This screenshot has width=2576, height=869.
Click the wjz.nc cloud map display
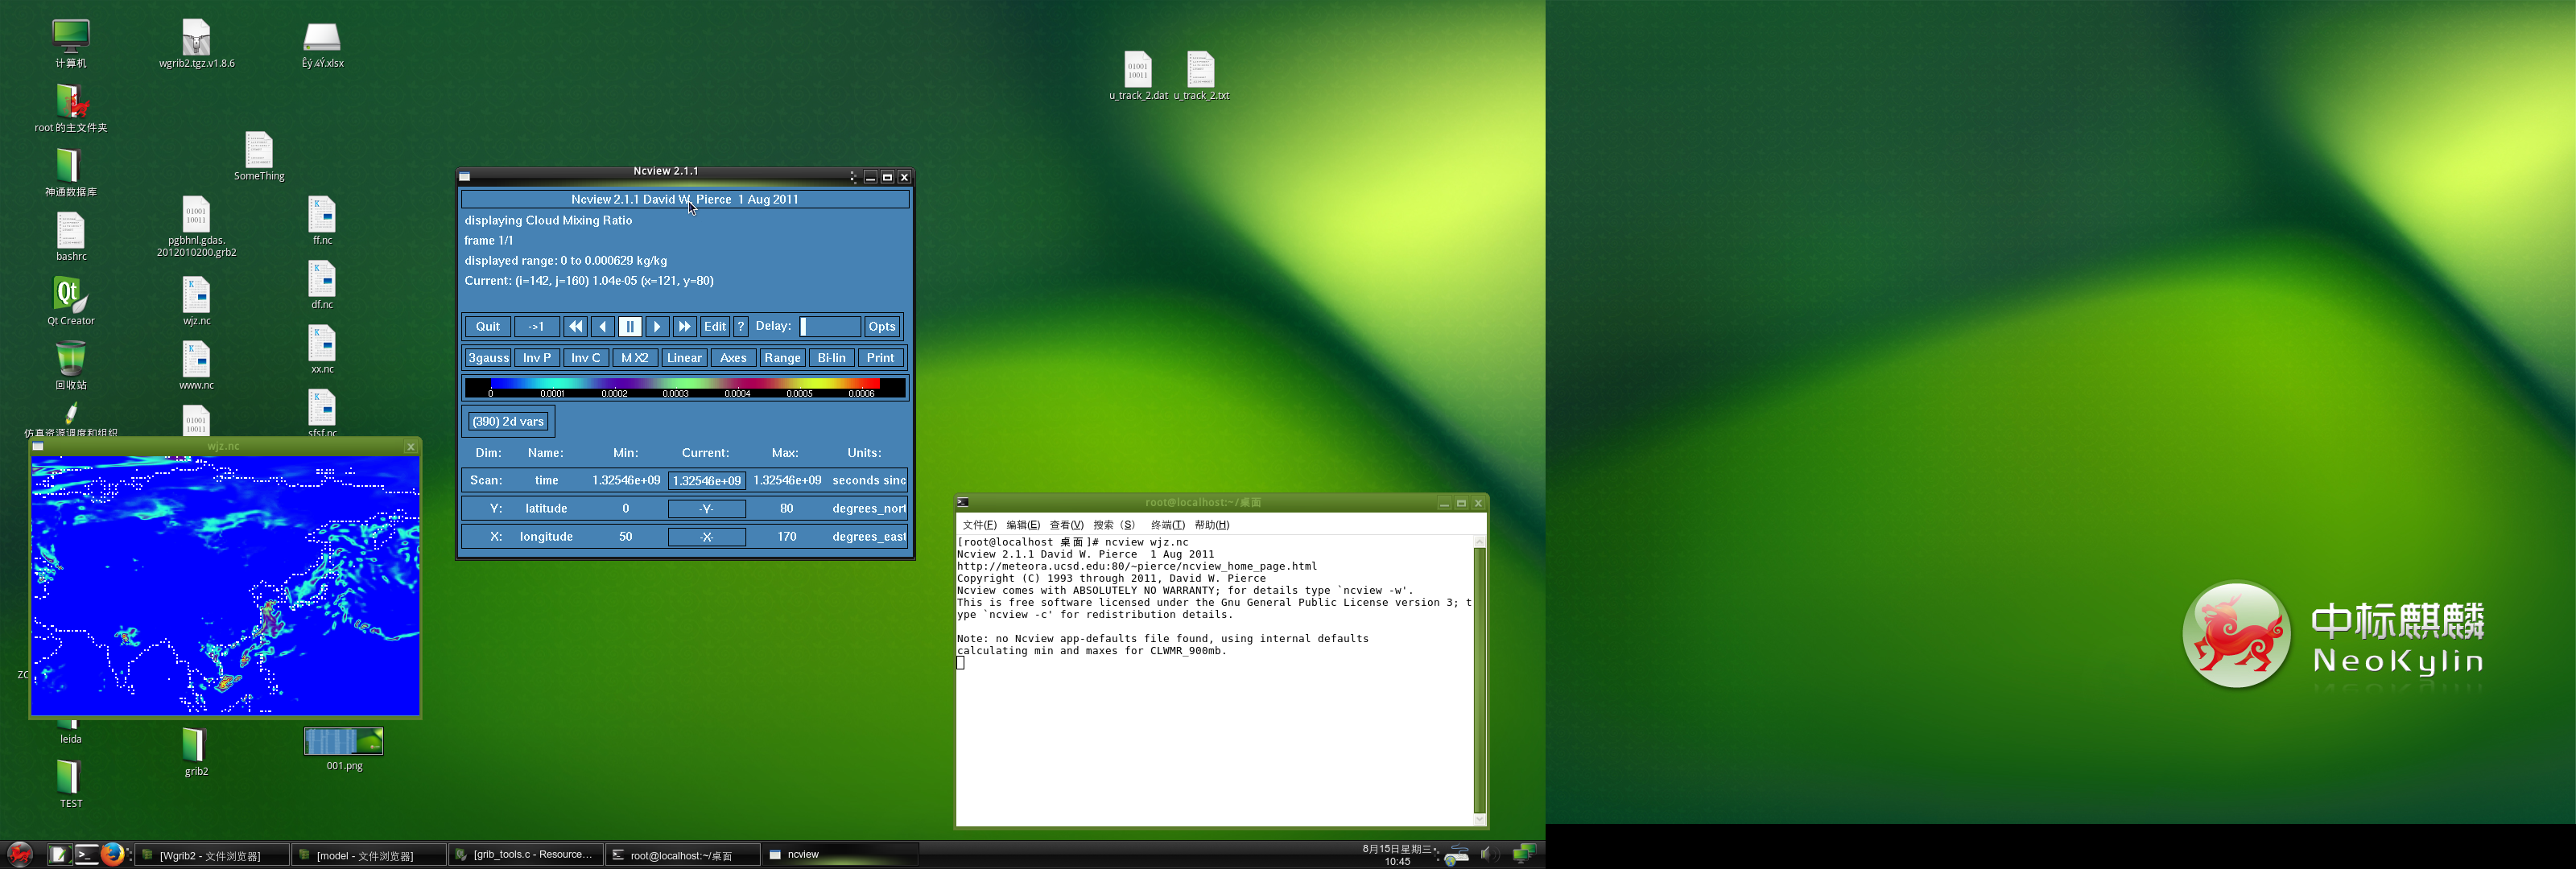(225, 585)
